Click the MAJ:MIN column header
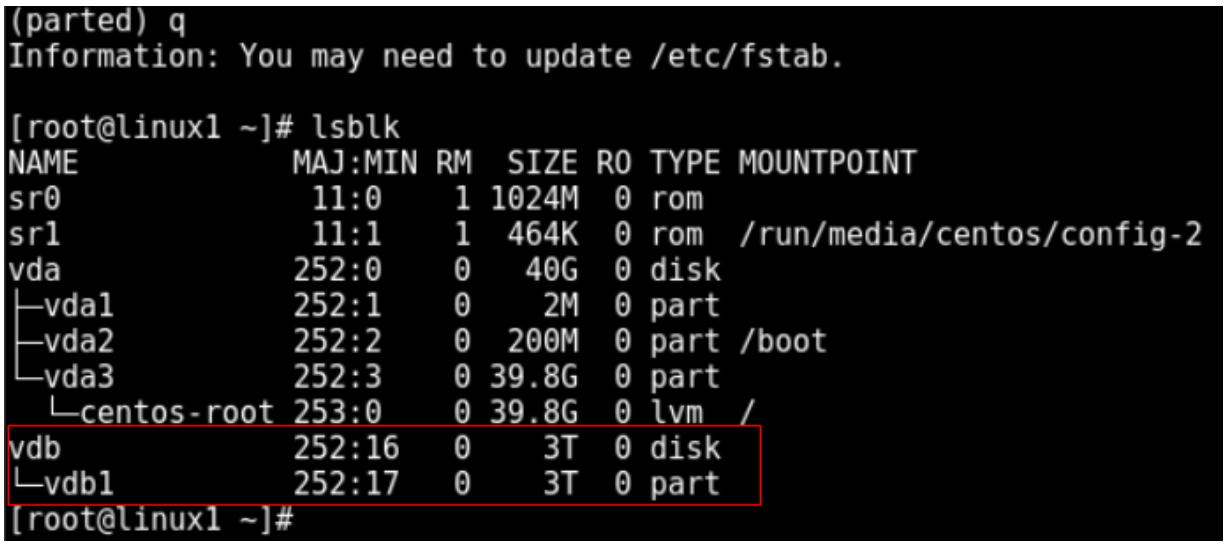The image size is (1226, 544). (355, 163)
